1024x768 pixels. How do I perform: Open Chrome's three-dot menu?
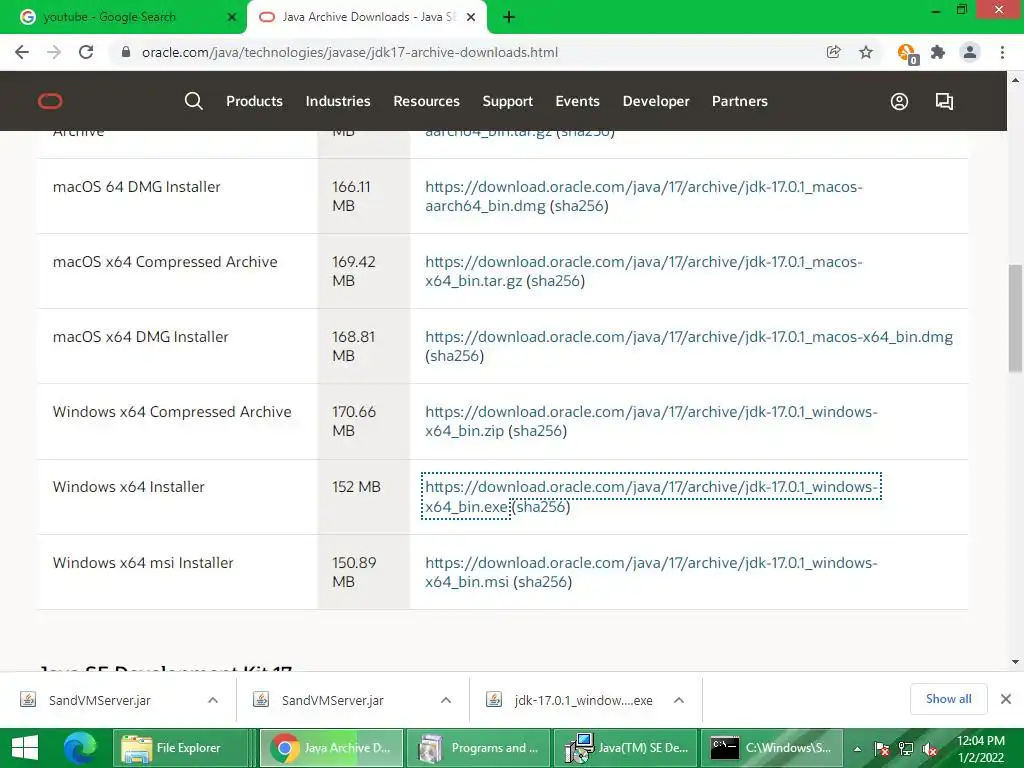tap(1002, 52)
